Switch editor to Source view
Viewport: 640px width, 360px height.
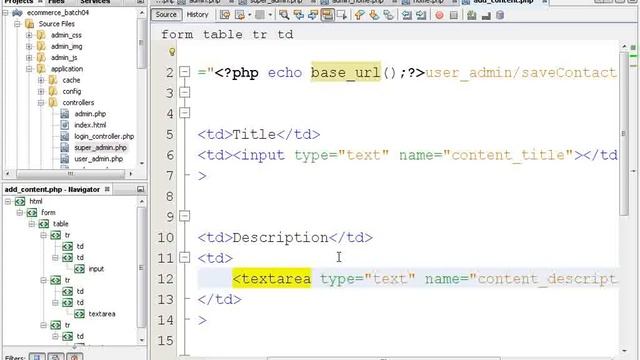(166, 15)
